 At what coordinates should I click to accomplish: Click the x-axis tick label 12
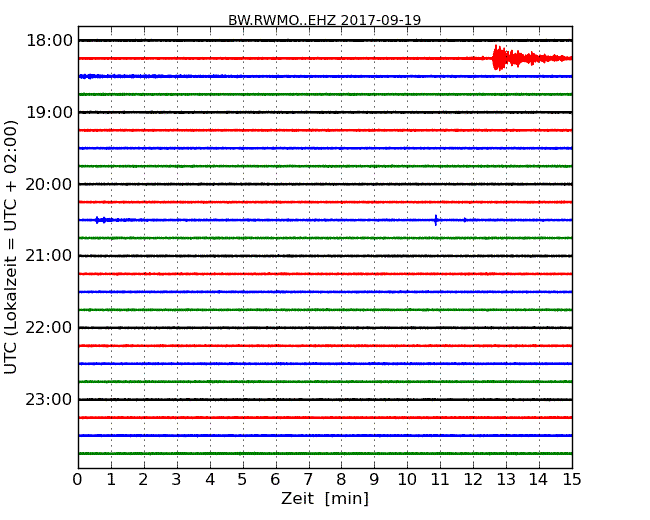(x=473, y=479)
